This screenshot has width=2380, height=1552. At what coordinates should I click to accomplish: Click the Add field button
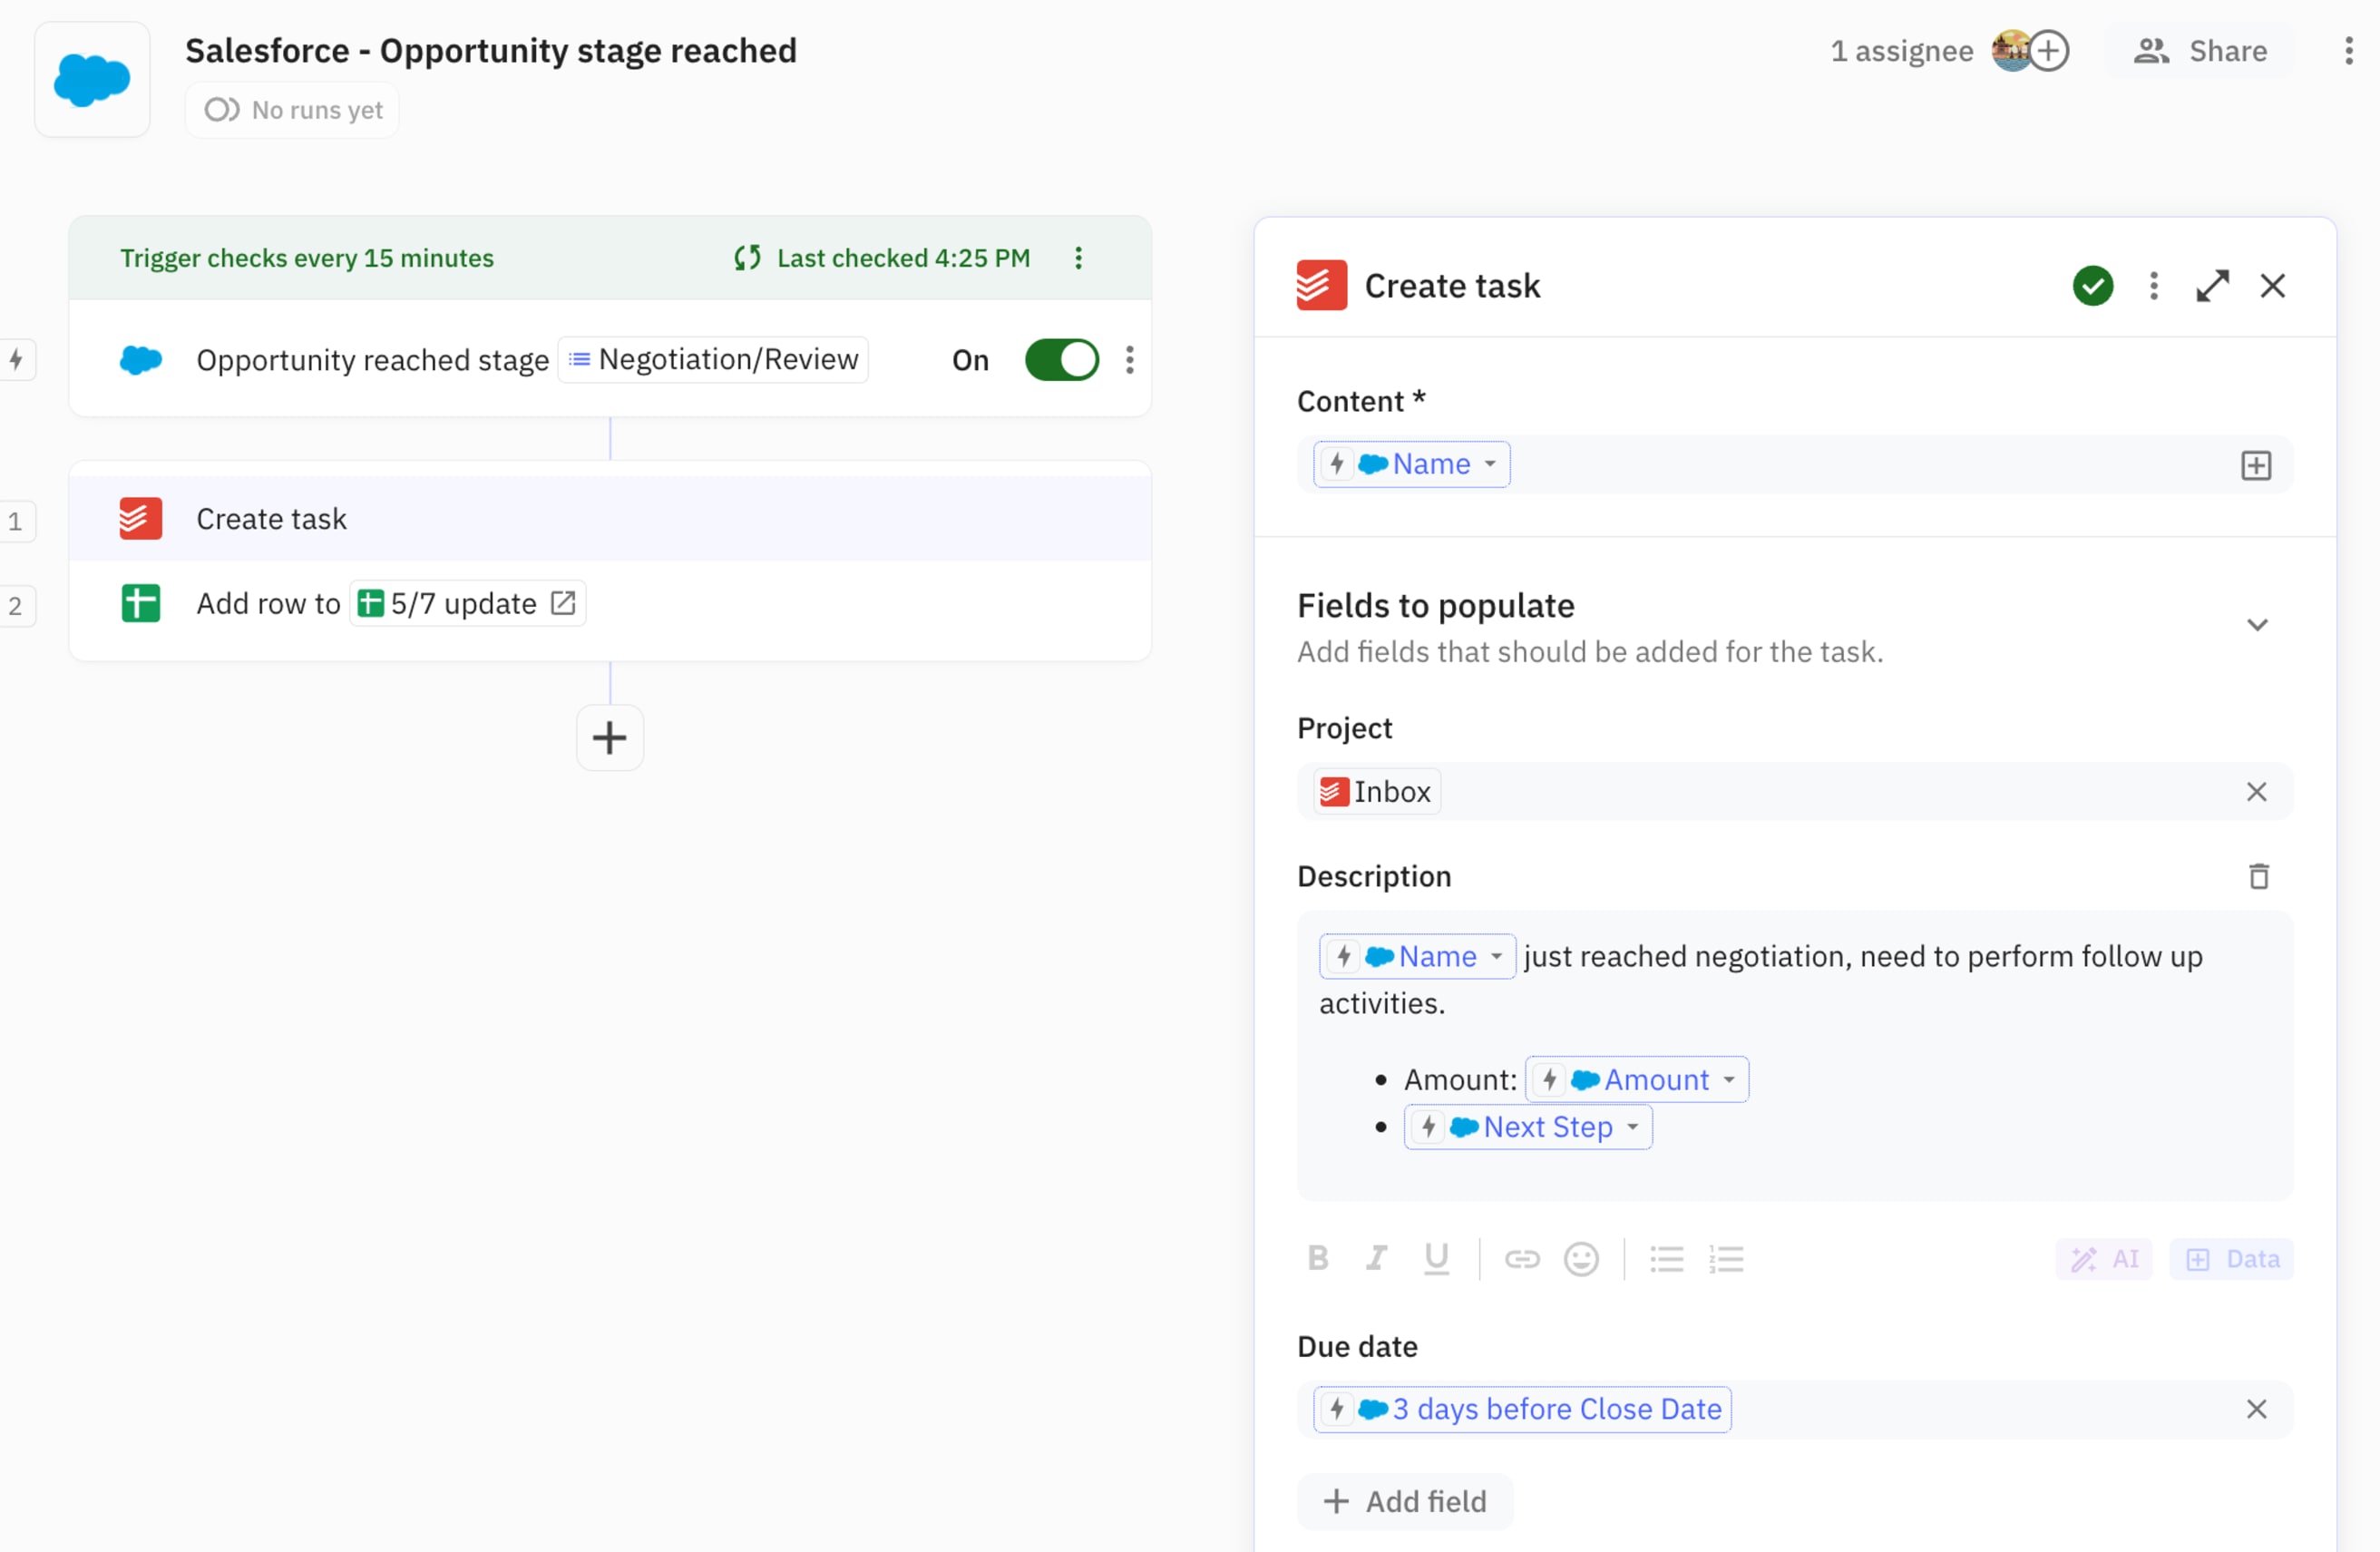[x=1405, y=1501]
